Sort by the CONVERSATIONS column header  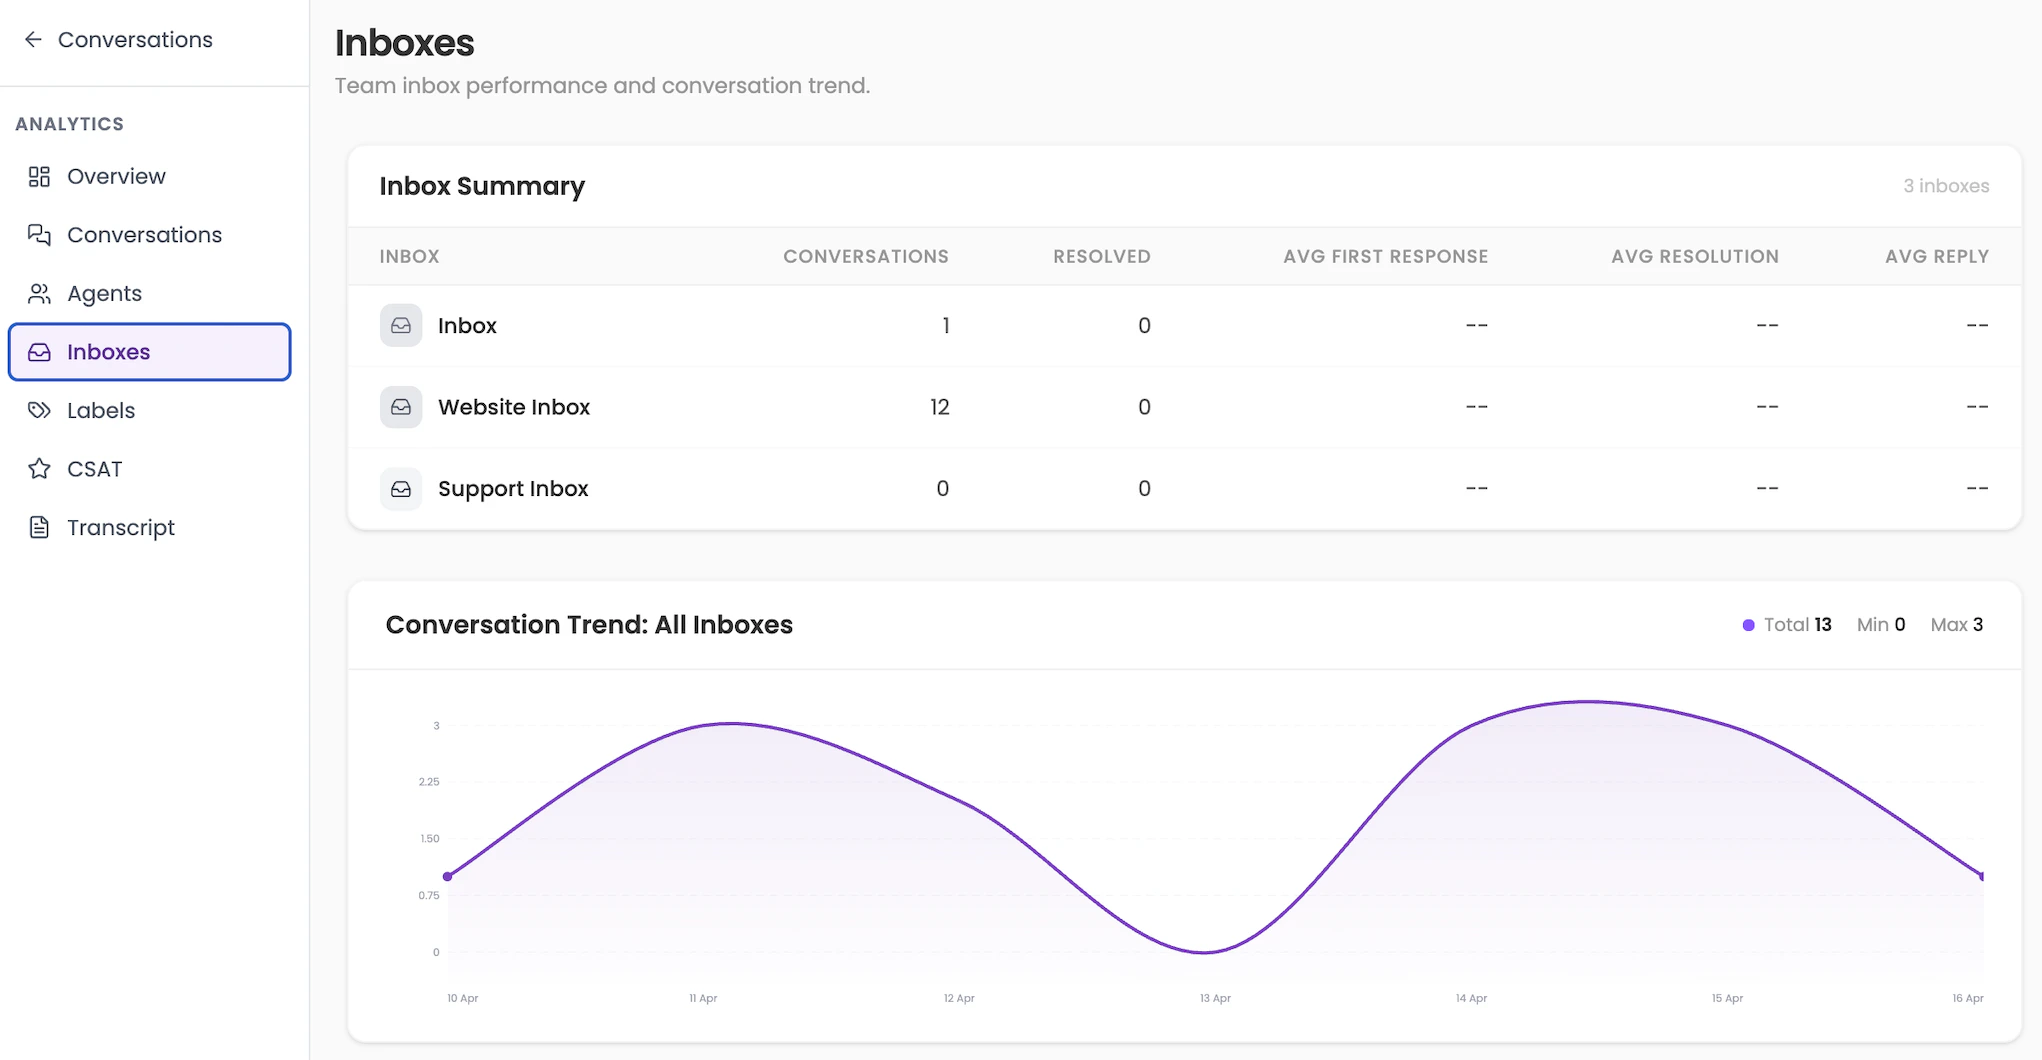click(866, 256)
